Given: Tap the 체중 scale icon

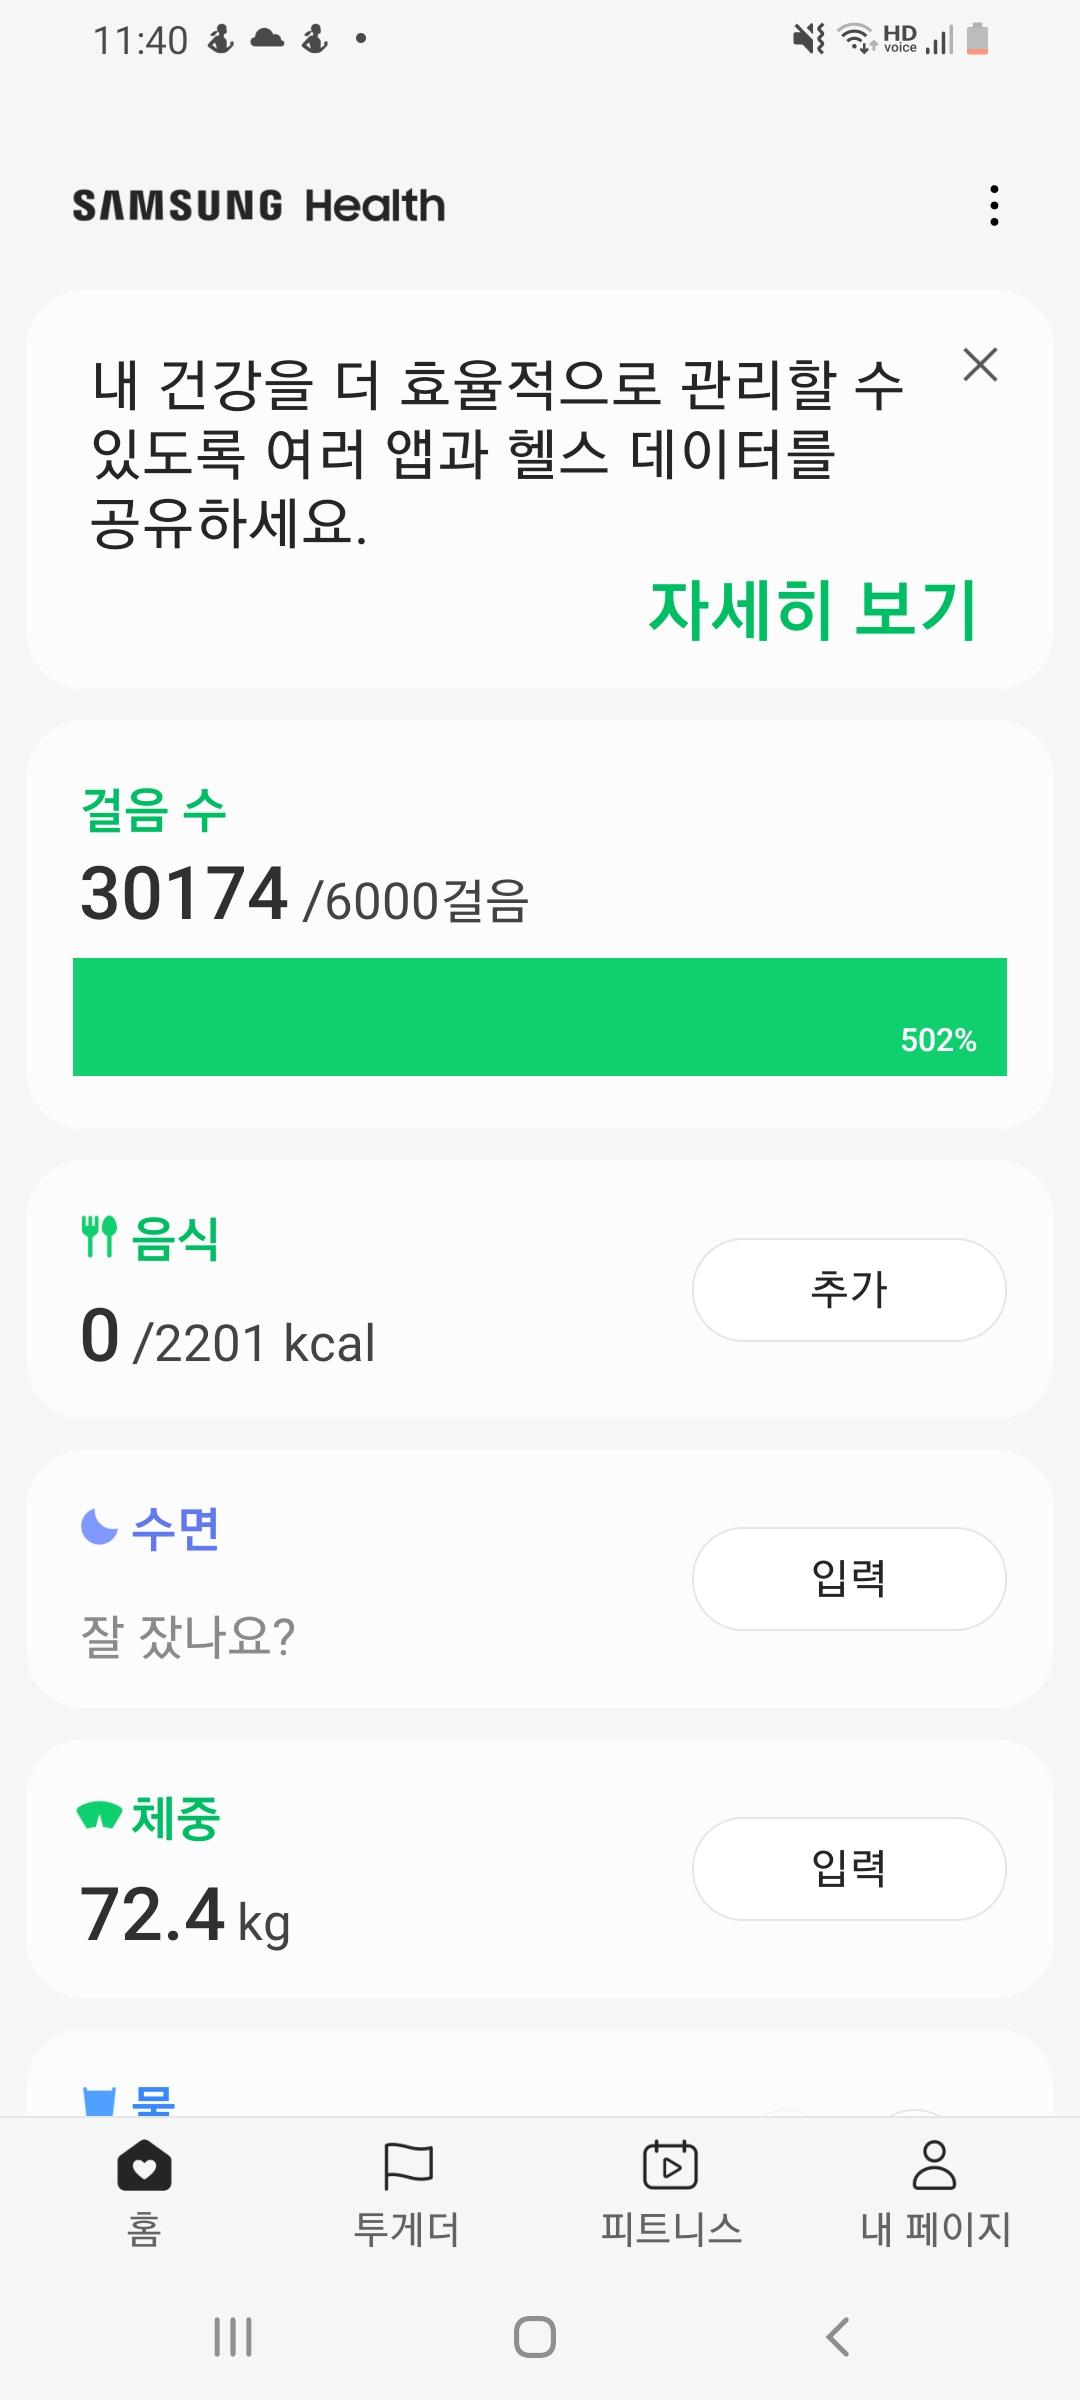Looking at the screenshot, I should pyautogui.click(x=99, y=1815).
